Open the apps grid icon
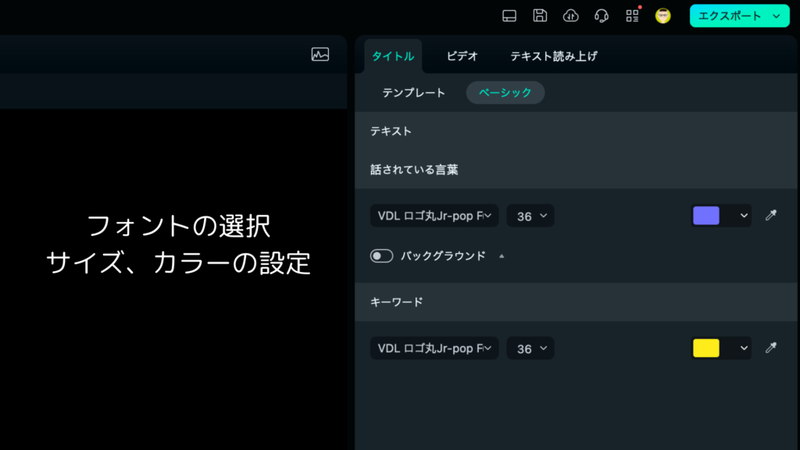800x450 pixels. tap(633, 16)
